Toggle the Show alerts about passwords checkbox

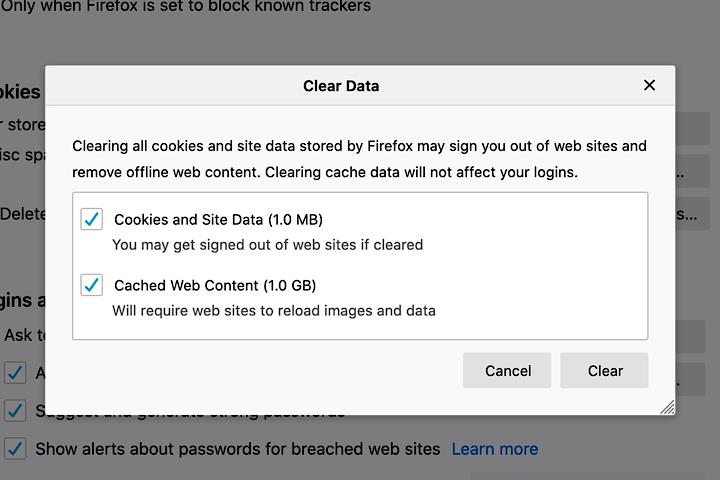(x=15, y=448)
